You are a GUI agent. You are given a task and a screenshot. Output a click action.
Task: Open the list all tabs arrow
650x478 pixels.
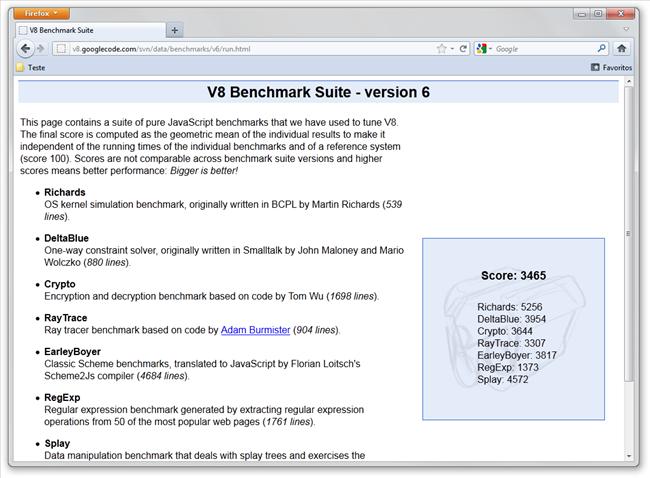click(x=626, y=29)
